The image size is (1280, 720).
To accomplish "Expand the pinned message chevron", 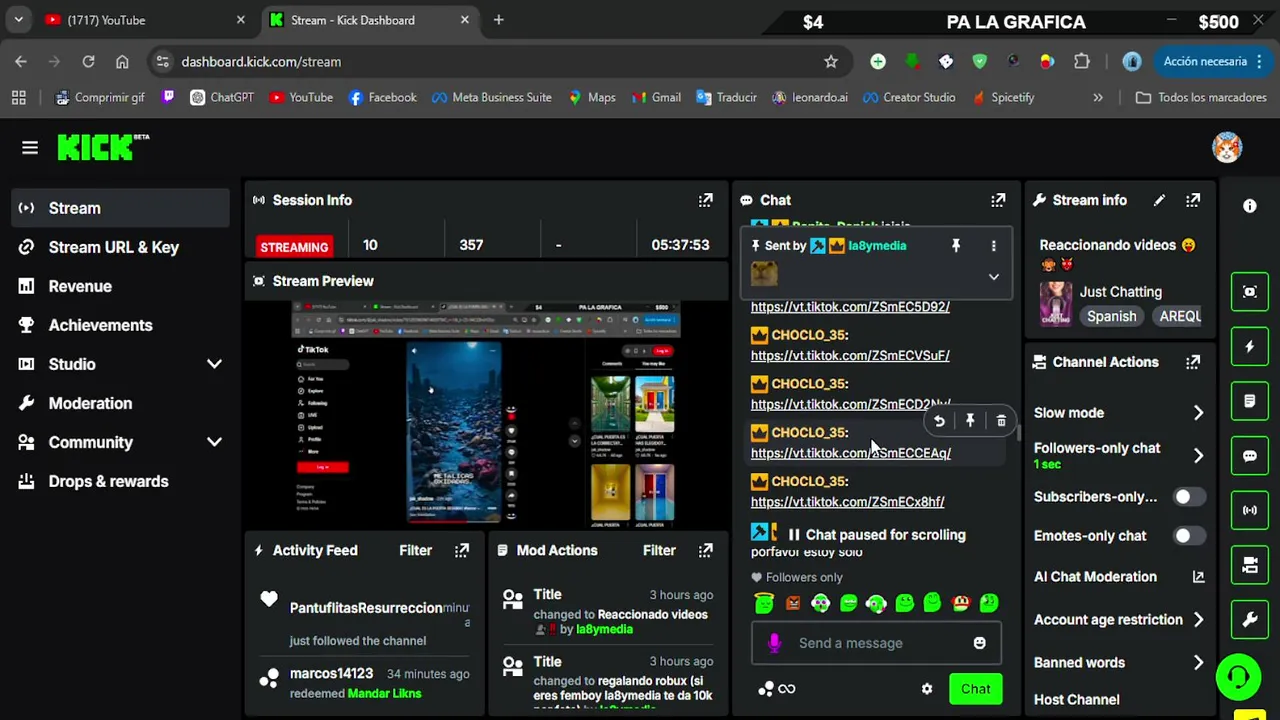I will click(x=993, y=277).
